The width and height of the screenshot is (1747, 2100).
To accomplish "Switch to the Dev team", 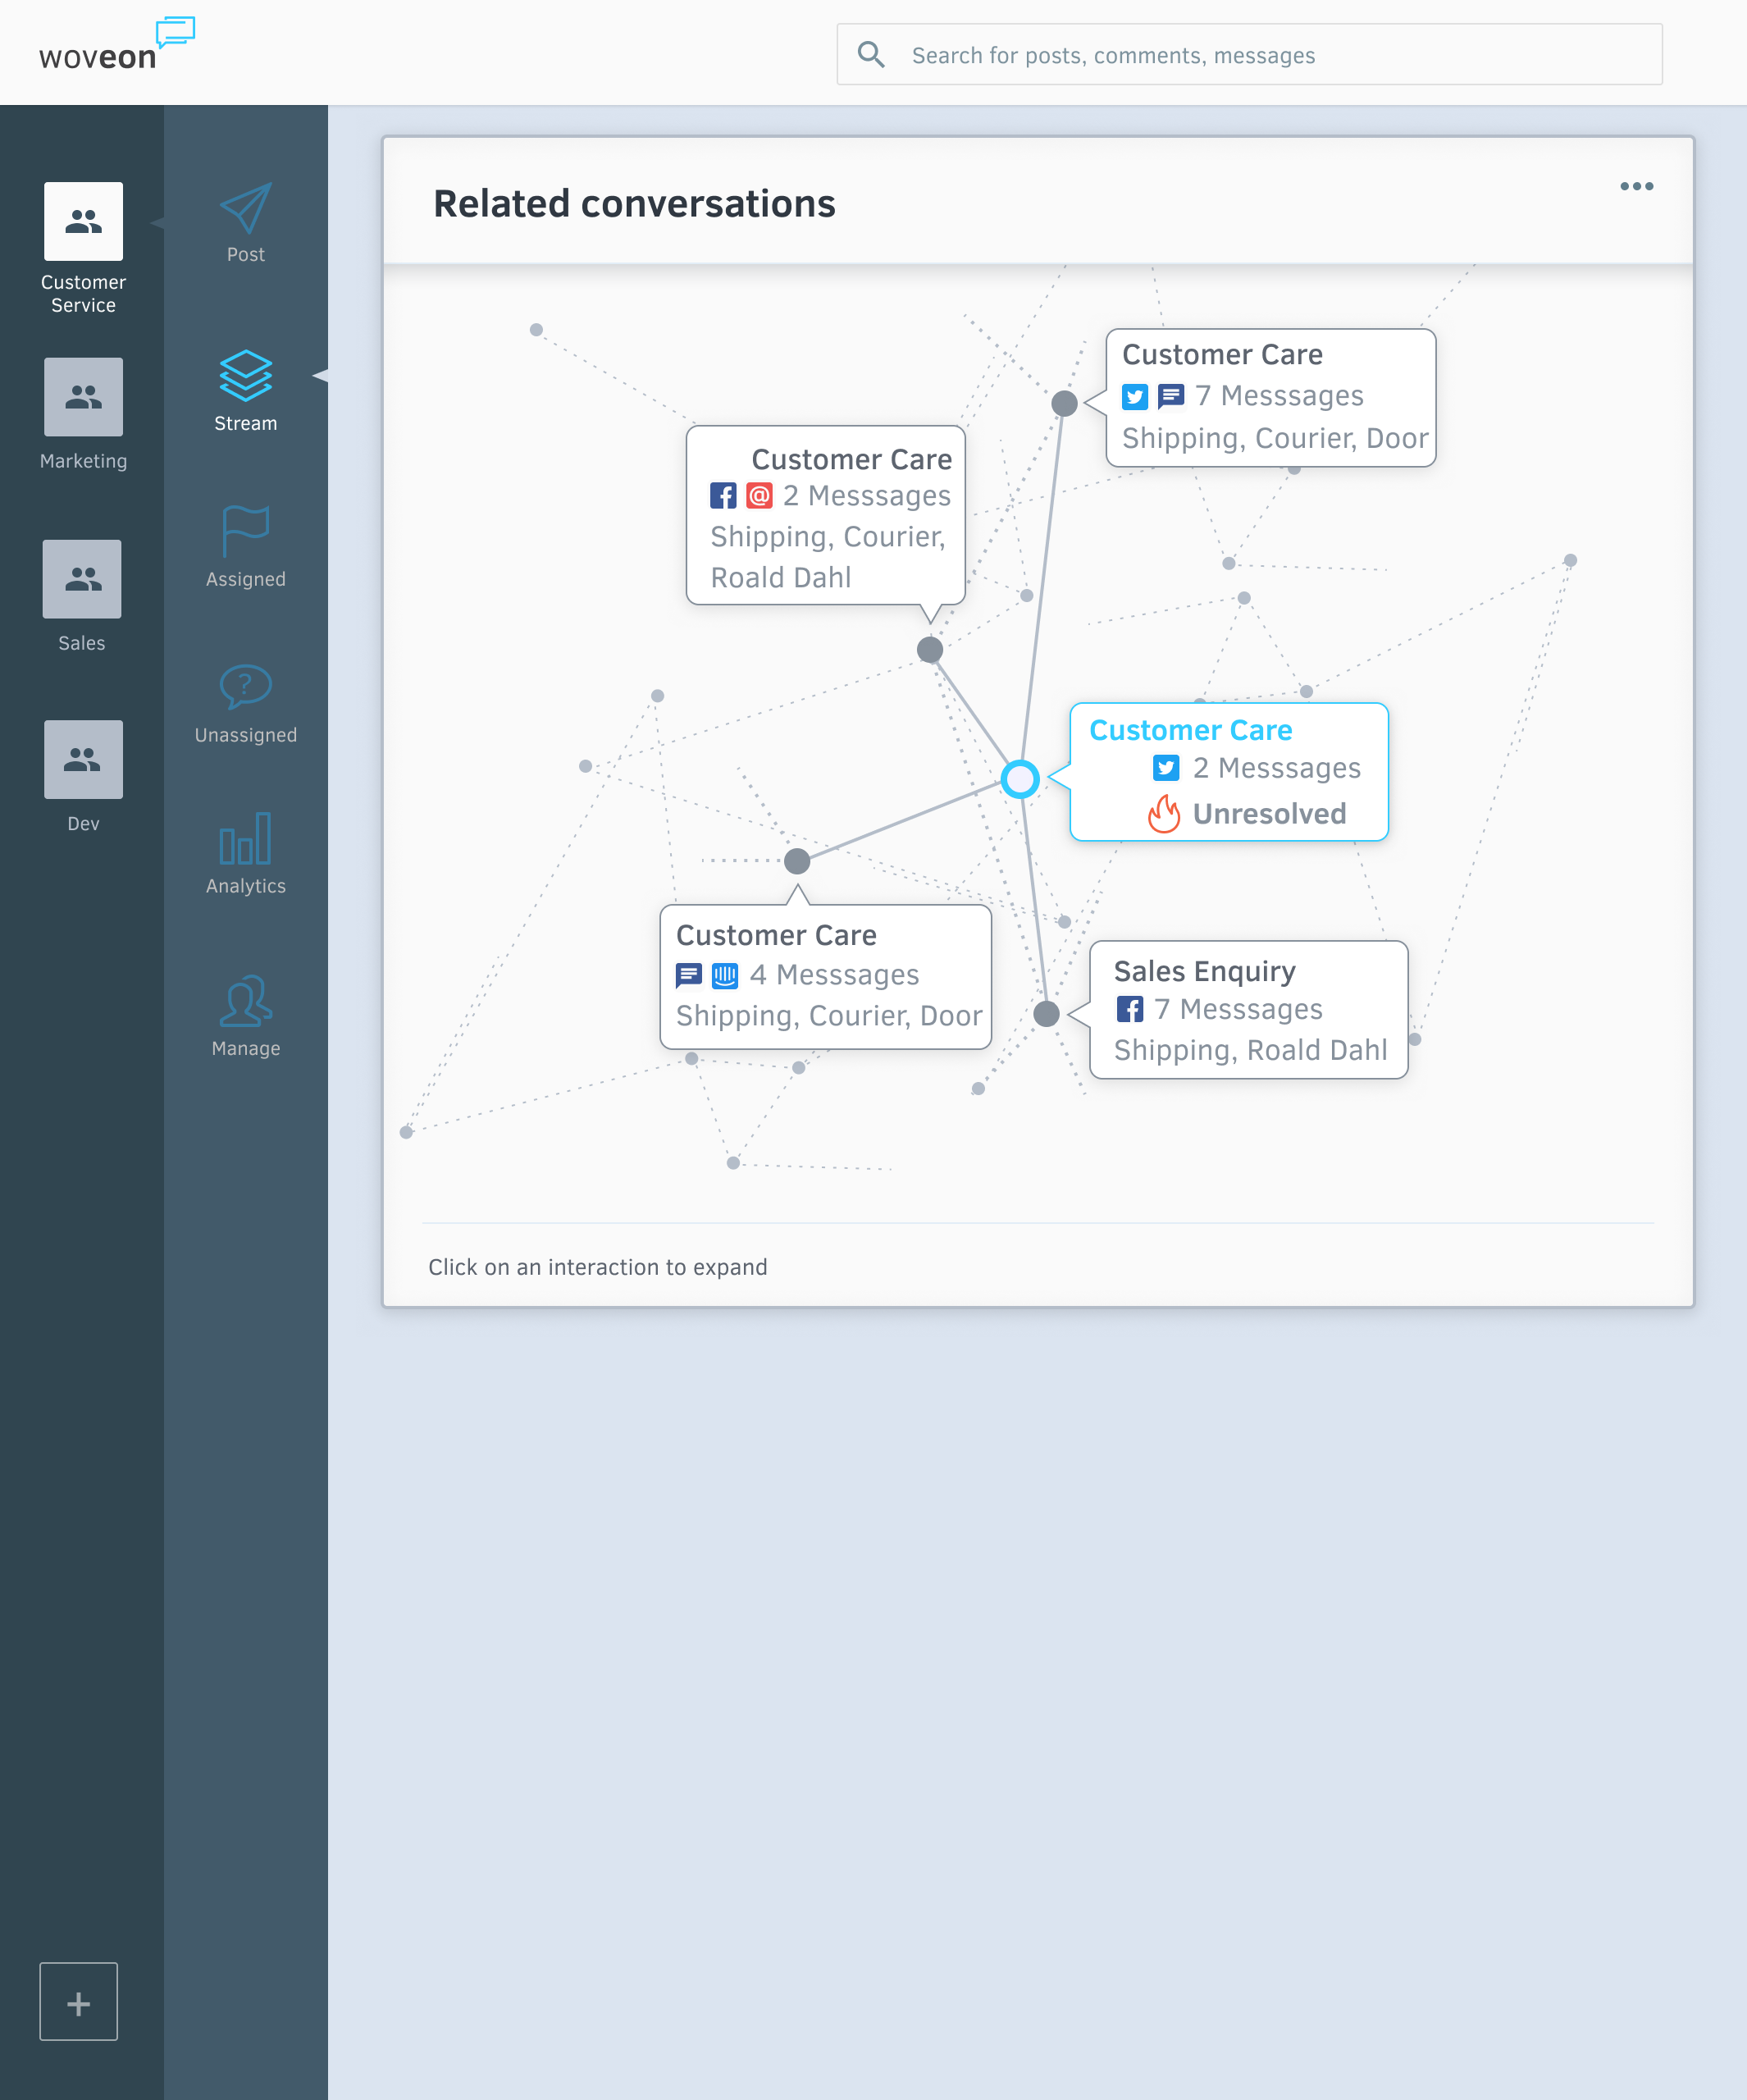I will tap(83, 759).
